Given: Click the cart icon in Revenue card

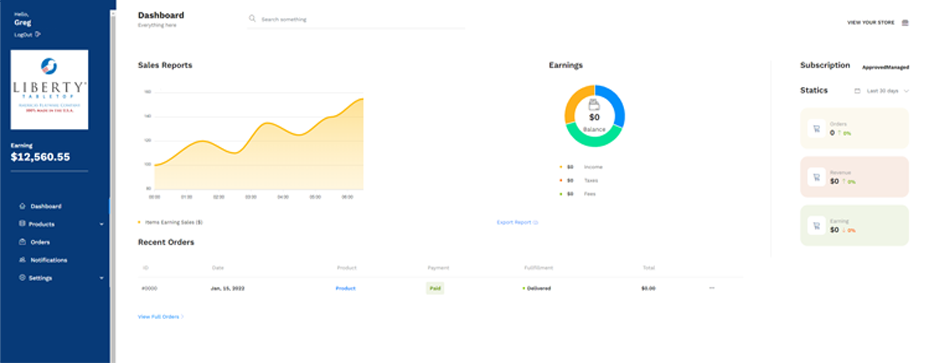Looking at the screenshot, I should (x=816, y=177).
